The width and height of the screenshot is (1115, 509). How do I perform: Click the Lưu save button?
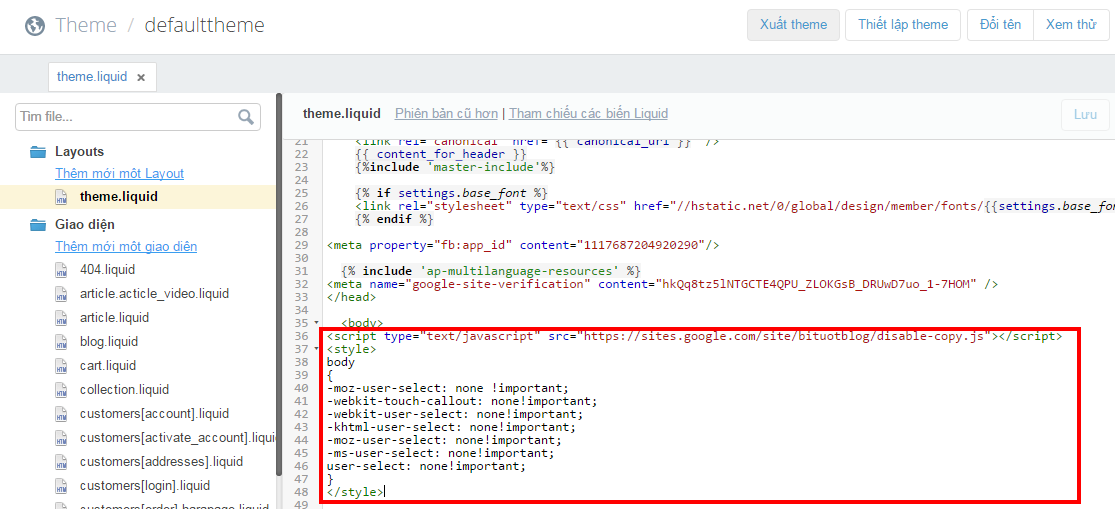(x=1085, y=115)
